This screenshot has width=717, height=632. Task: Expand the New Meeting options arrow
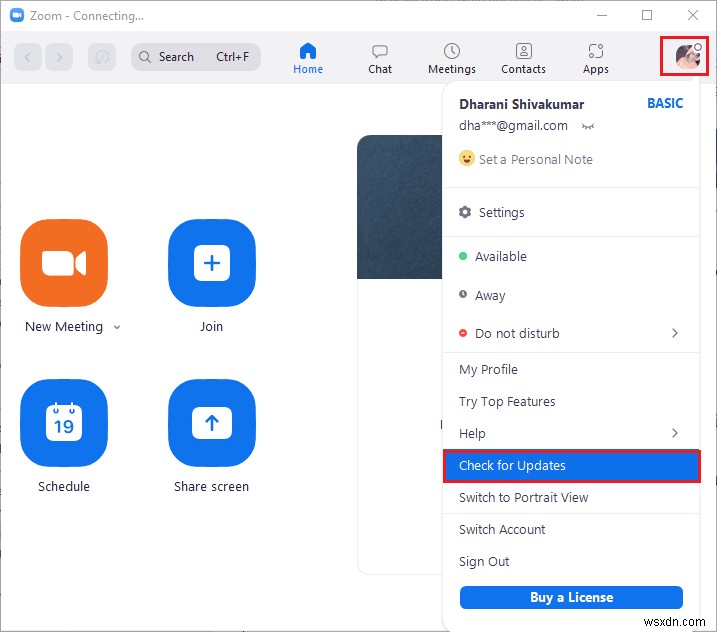[117, 327]
